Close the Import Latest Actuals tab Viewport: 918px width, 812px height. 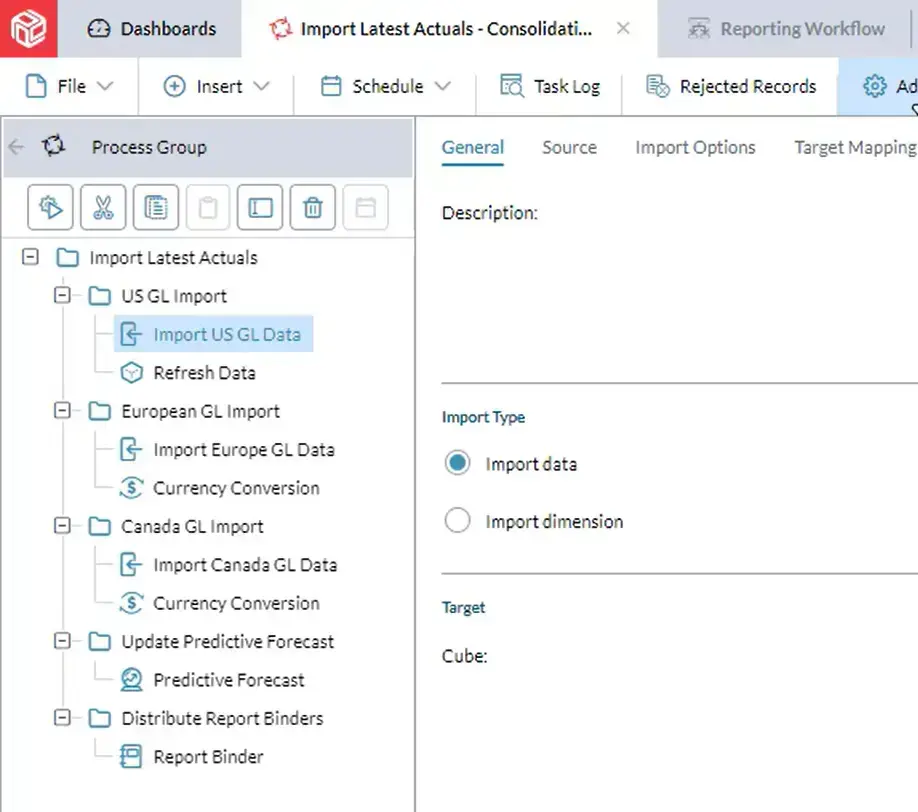623,28
